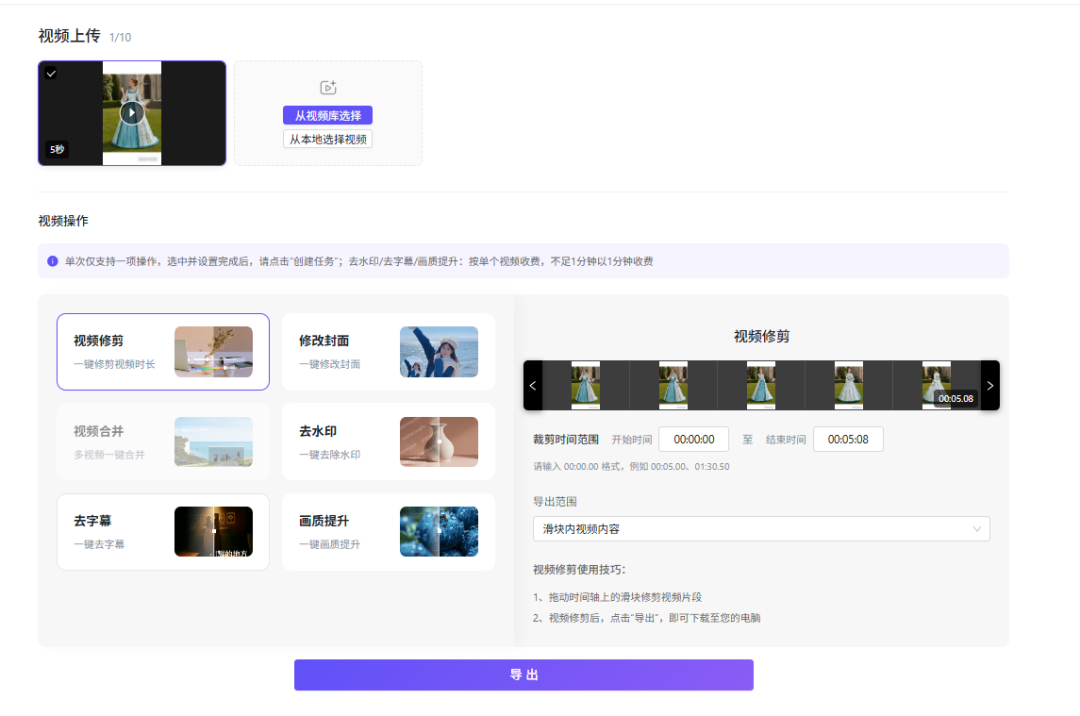Select the 视频合并 operation card
The height and width of the screenshot is (716, 1080).
point(163,442)
